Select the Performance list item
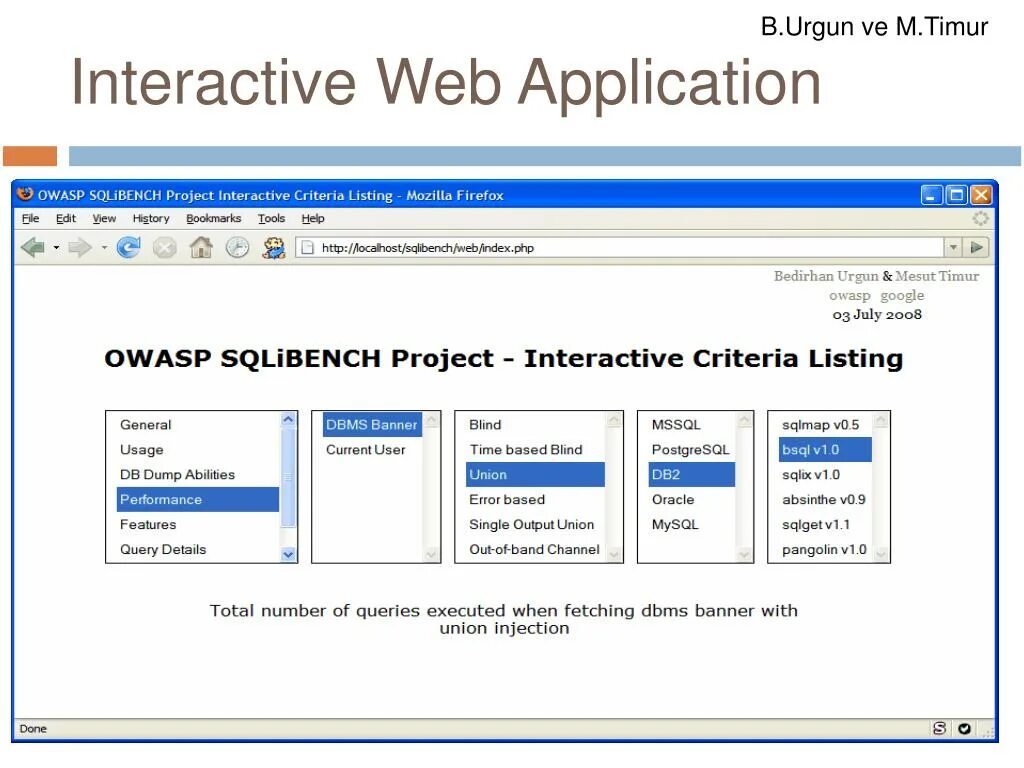The width and height of the screenshot is (1024, 768). tap(198, 500)
